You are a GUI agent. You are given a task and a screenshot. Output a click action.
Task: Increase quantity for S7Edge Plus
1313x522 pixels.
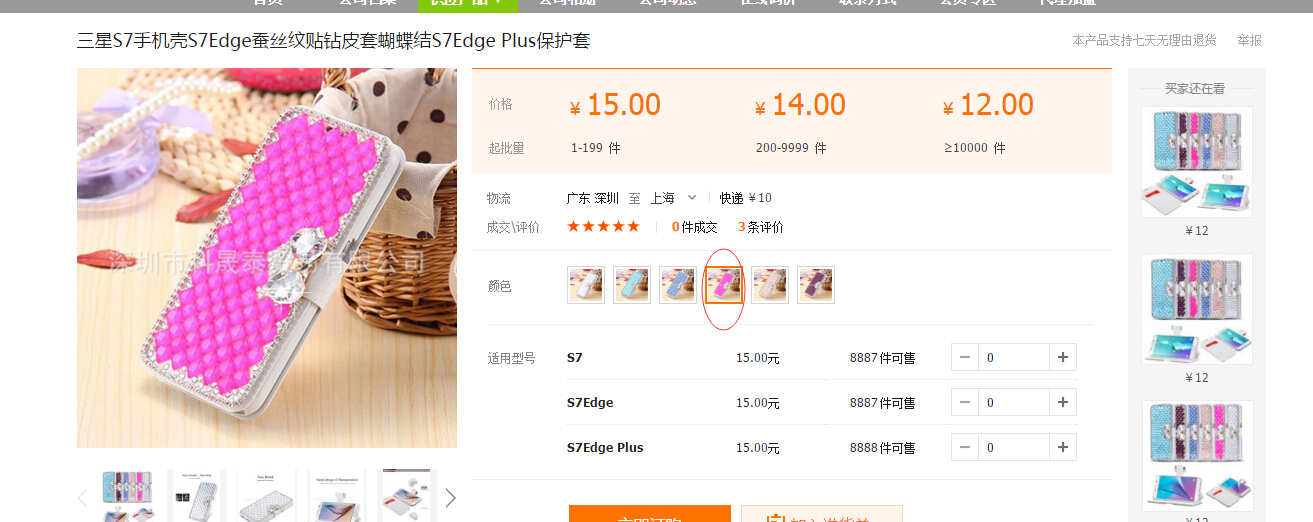click(x=1063, y=447)
